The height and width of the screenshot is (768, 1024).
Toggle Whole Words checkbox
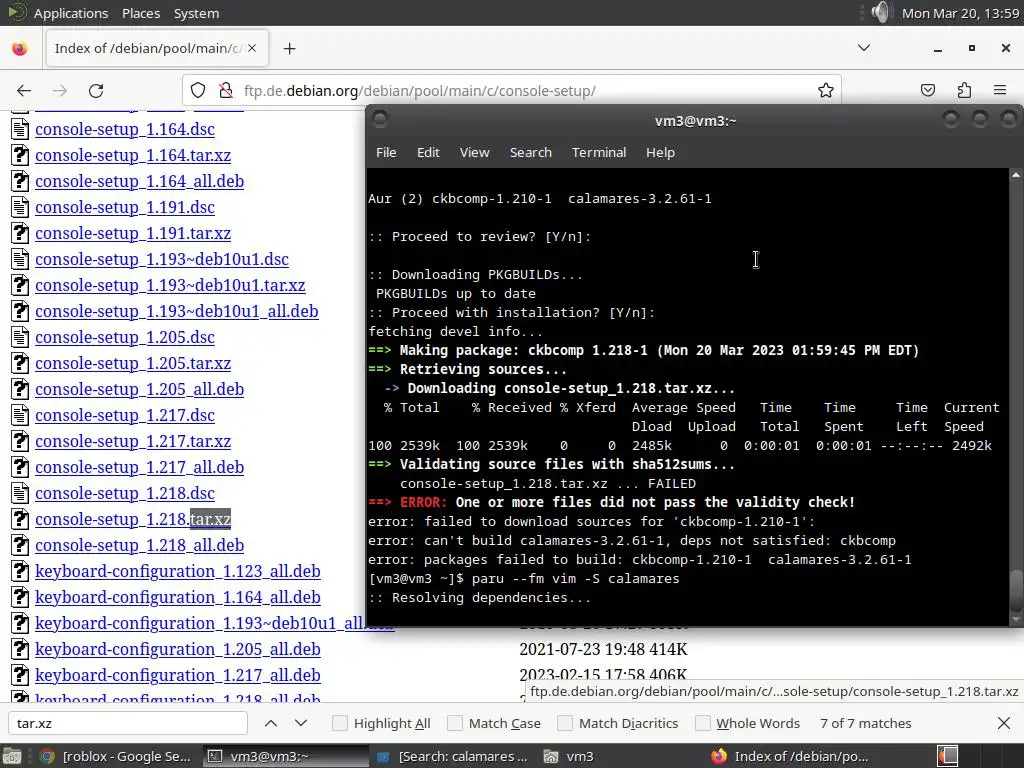(x=703, y=723)
